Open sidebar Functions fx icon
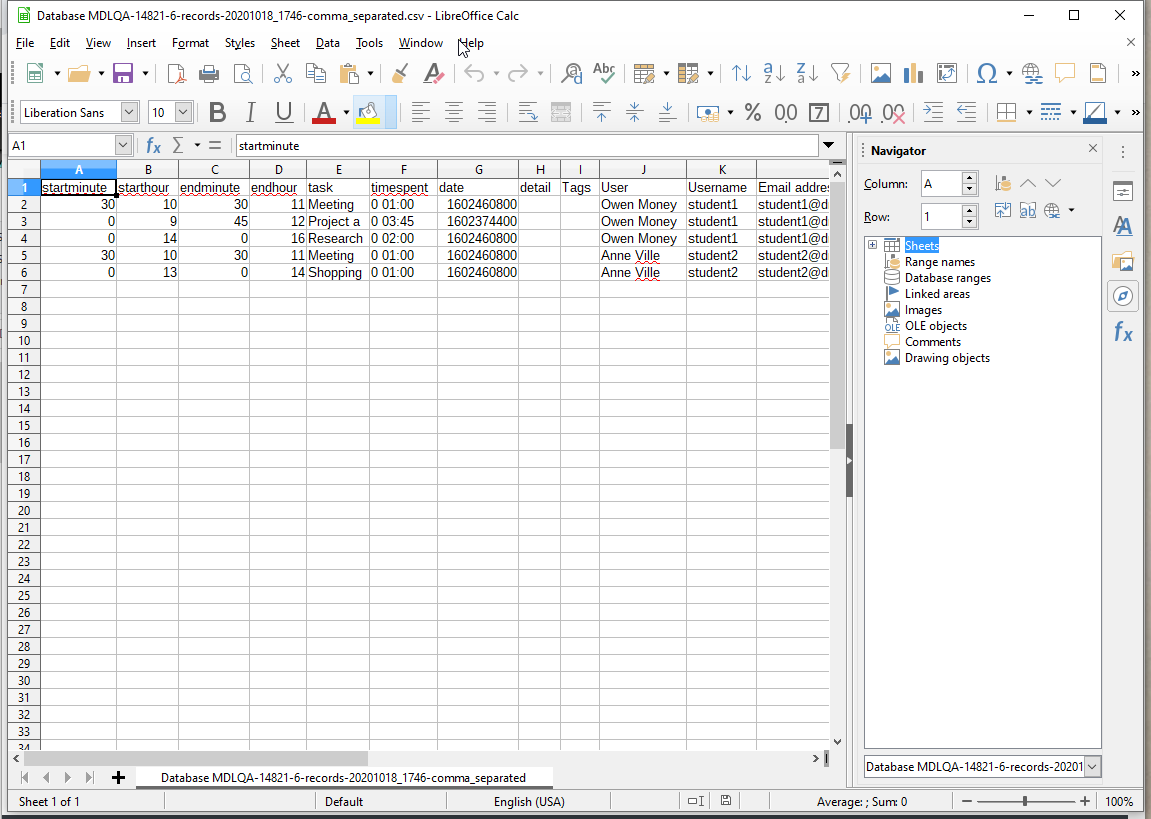 coord(1122,332)
